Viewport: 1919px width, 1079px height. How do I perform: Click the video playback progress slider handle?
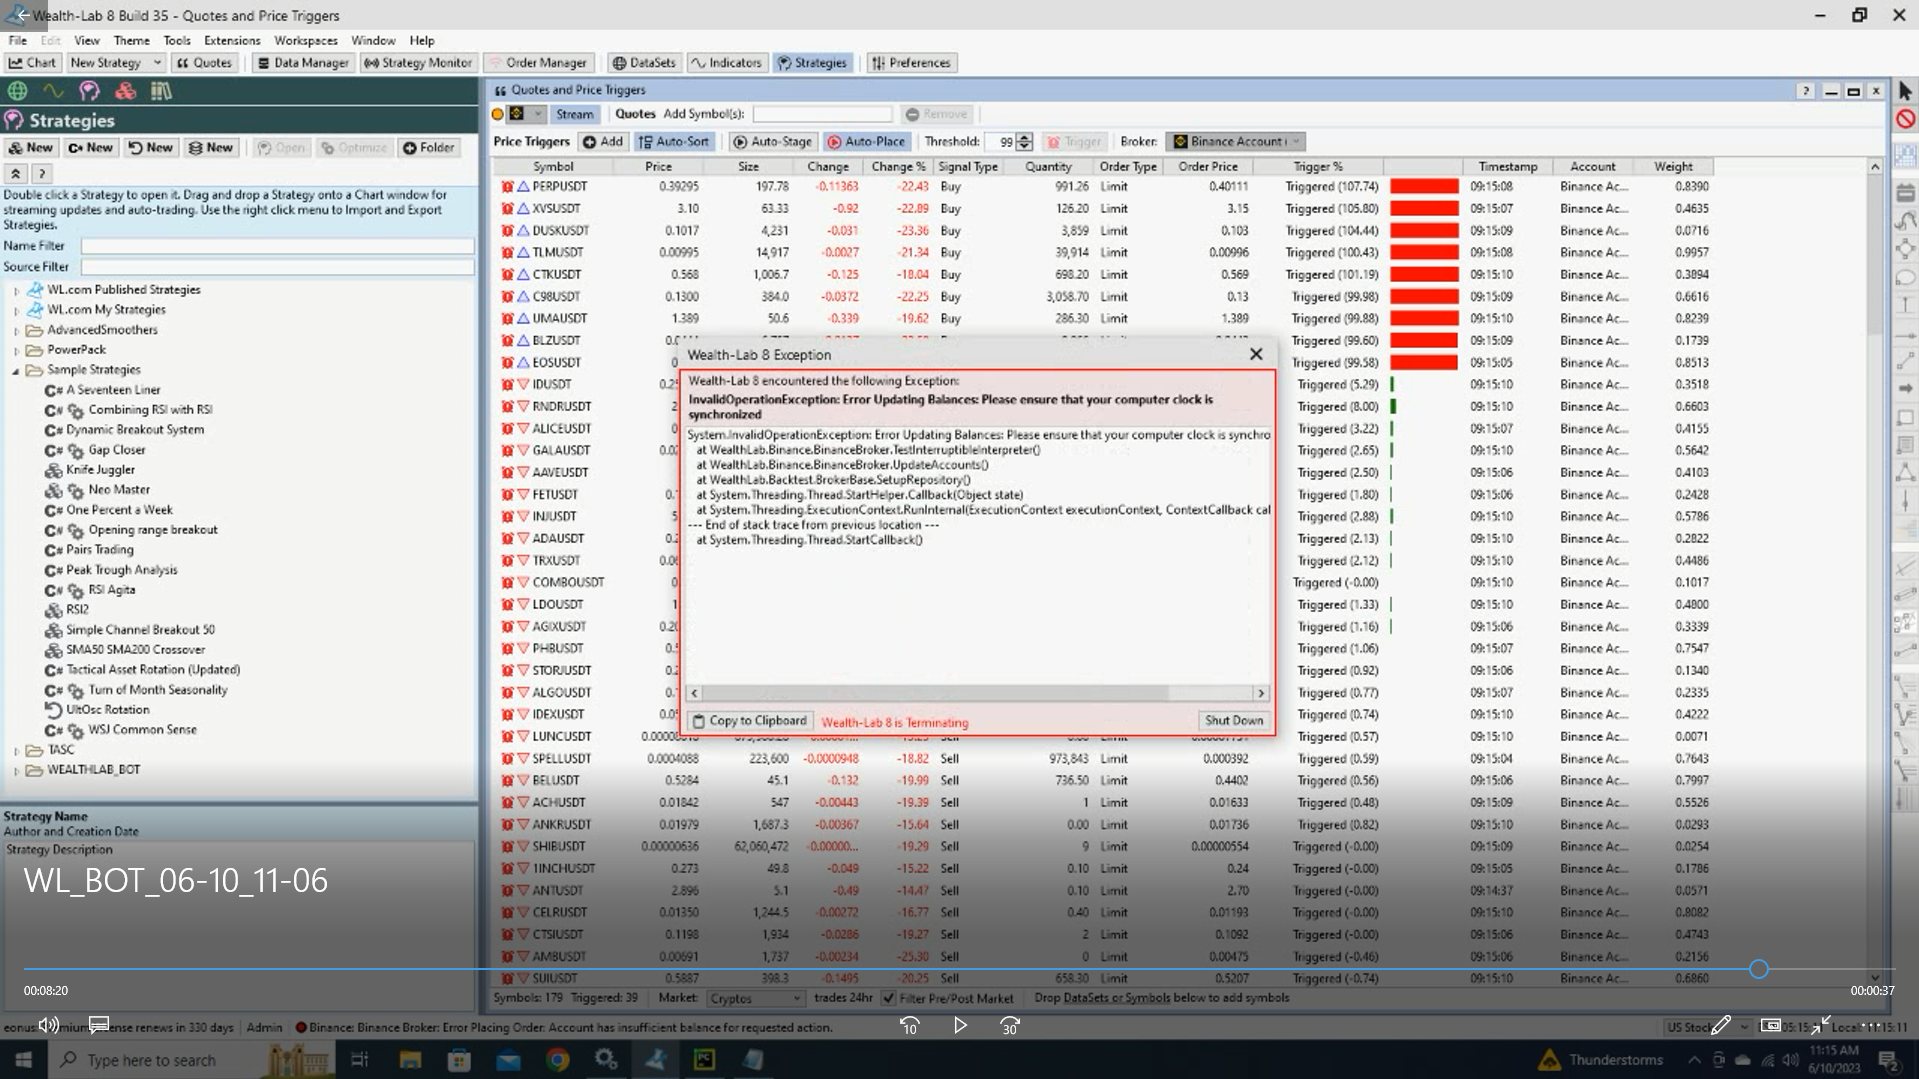[x=1758, y=968]
